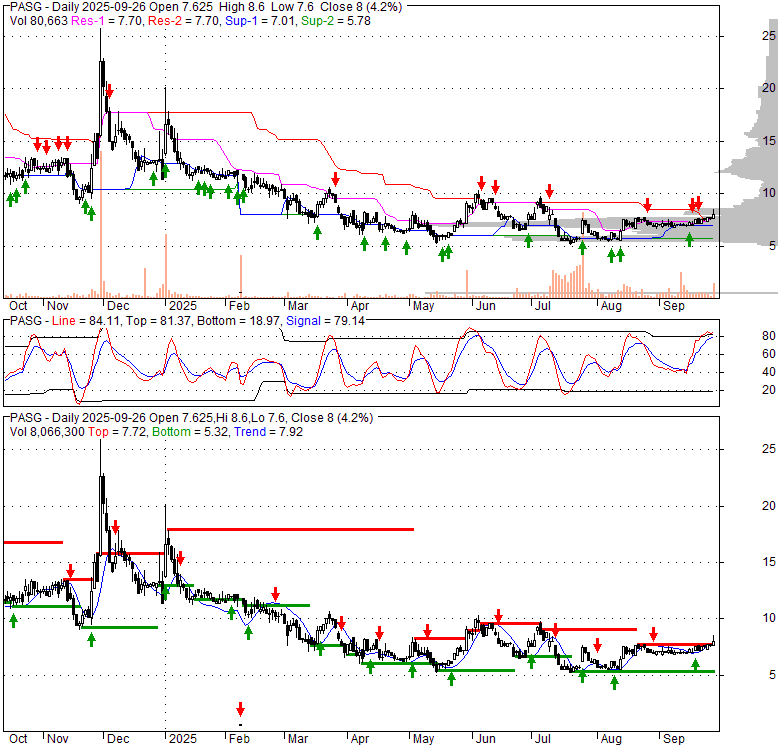Click the Mar label under the top chart

pyautogui.click(x=298, y=306)
